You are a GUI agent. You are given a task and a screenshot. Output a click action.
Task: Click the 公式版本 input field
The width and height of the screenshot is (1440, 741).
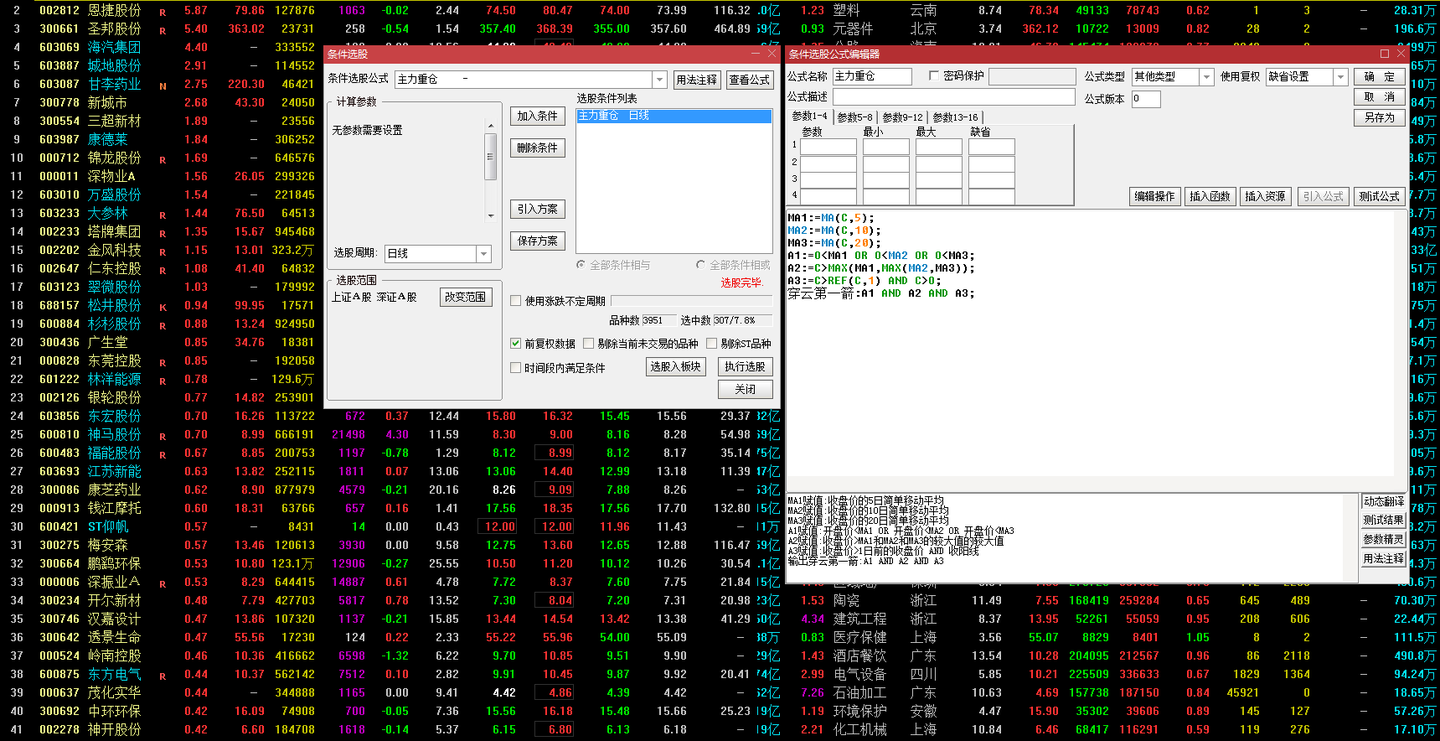pyautogui.click(x=1146, y=99)
